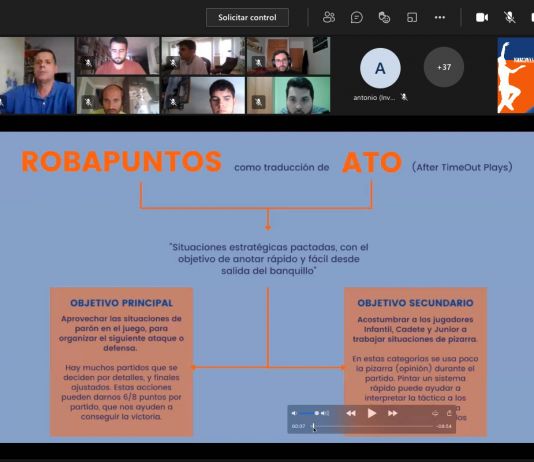This screenshot has height=462, width=534.
Task: Click the play button in the video player
Action: (372, 413)
